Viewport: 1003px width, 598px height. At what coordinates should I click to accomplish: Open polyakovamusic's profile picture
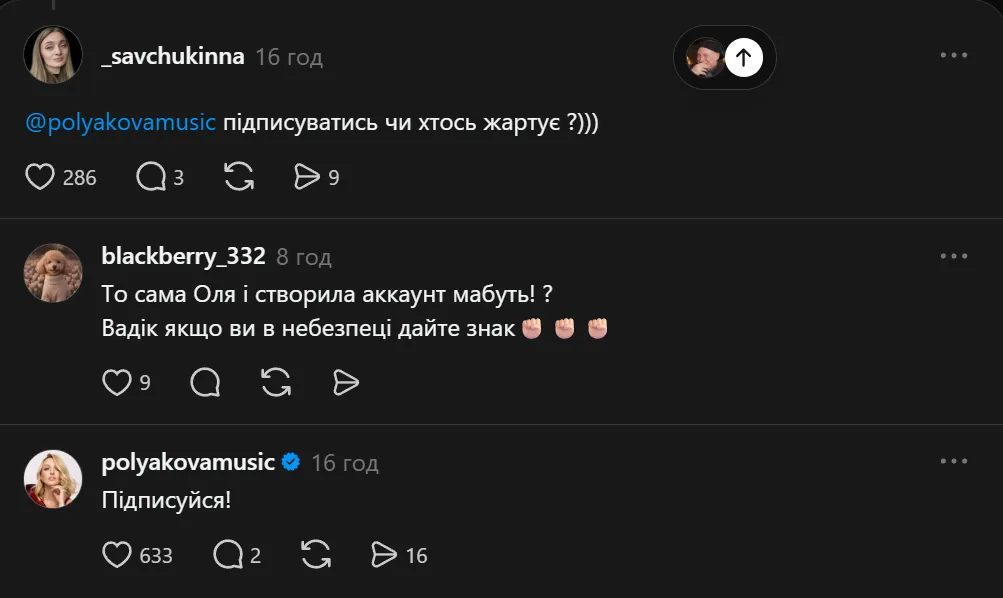tap(53, 479)
